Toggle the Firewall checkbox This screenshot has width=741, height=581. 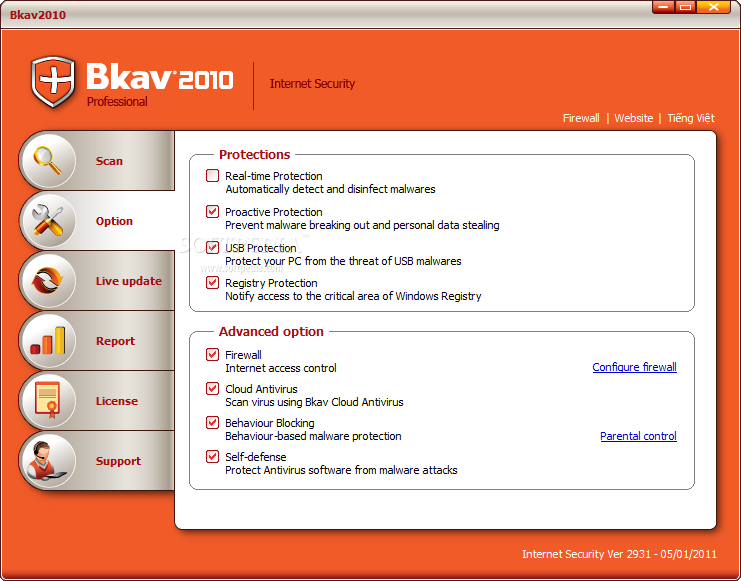click(x=213, y=355)
